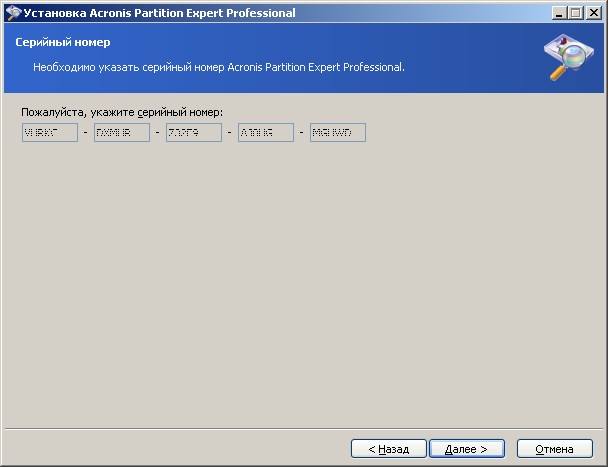Click the bold "Серийный номер" header title

point(63,43)
